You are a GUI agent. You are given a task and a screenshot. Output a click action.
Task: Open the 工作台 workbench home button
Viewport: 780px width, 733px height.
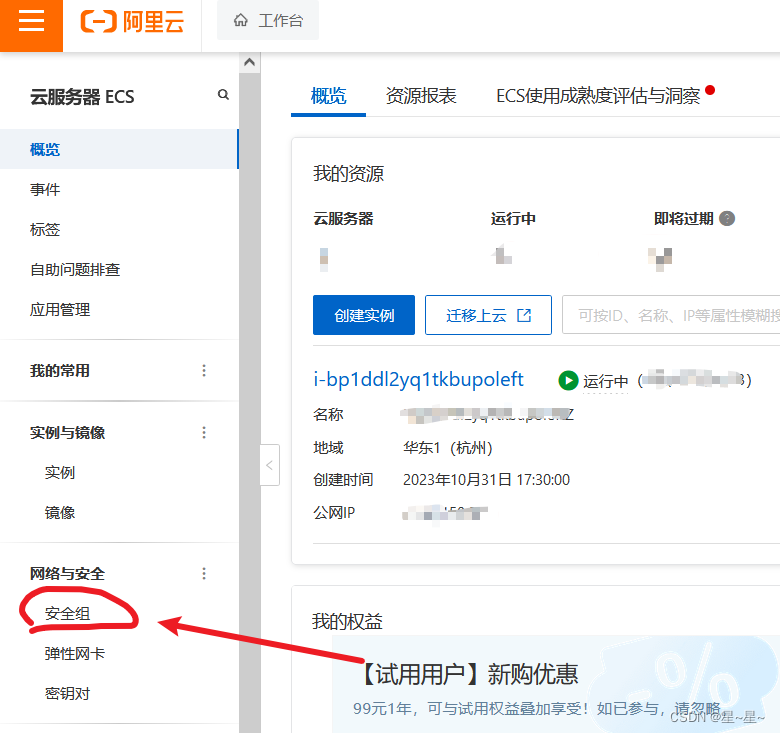pos(268,20)
